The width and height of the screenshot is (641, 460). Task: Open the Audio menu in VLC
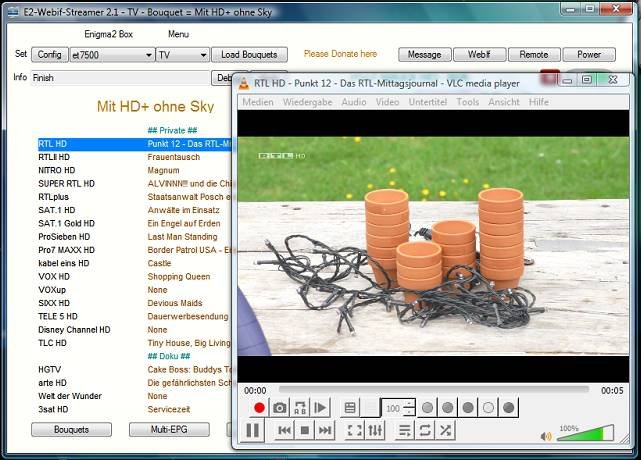354,102
